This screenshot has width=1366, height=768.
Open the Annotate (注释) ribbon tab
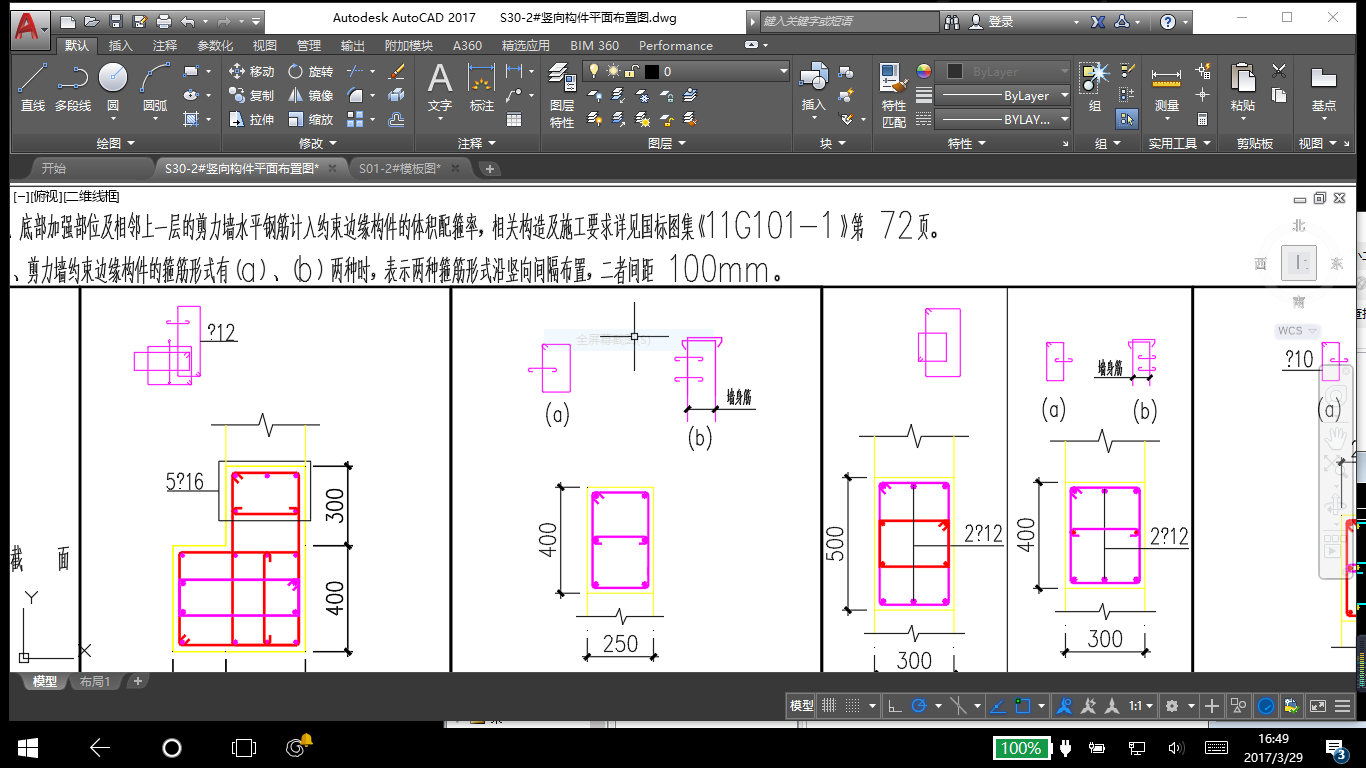click(165, 45)
